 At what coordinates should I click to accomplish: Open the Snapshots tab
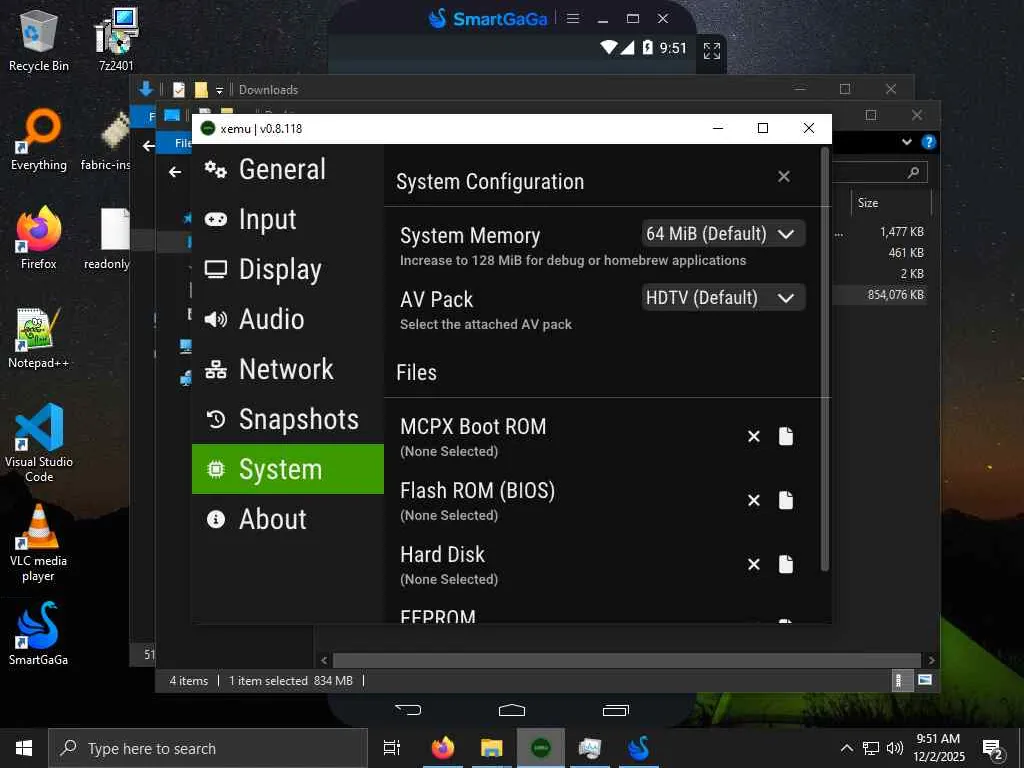point(287,419)
